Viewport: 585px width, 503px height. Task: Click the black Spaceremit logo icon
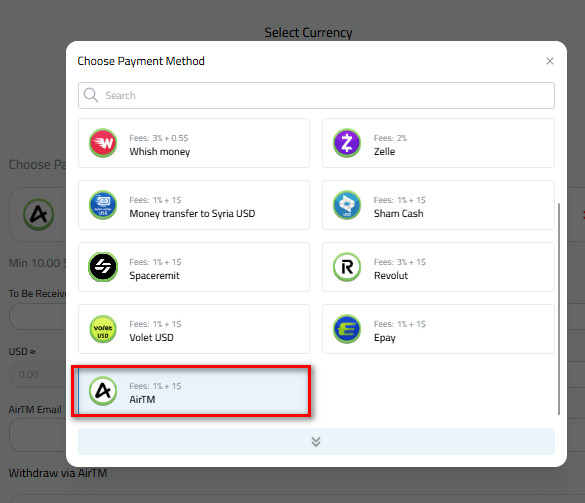103,267
